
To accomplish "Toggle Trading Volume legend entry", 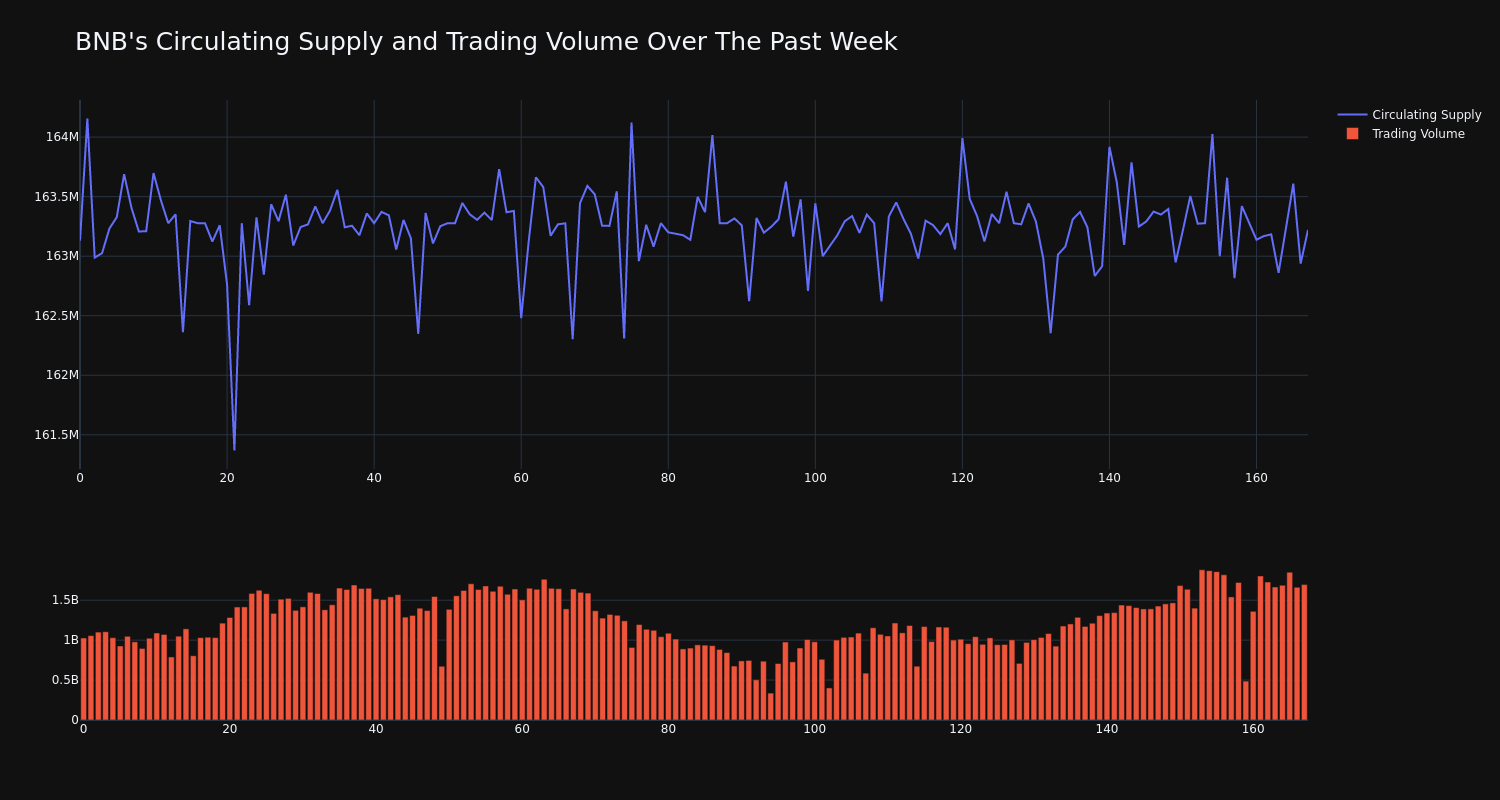I will click(1409, 134).
